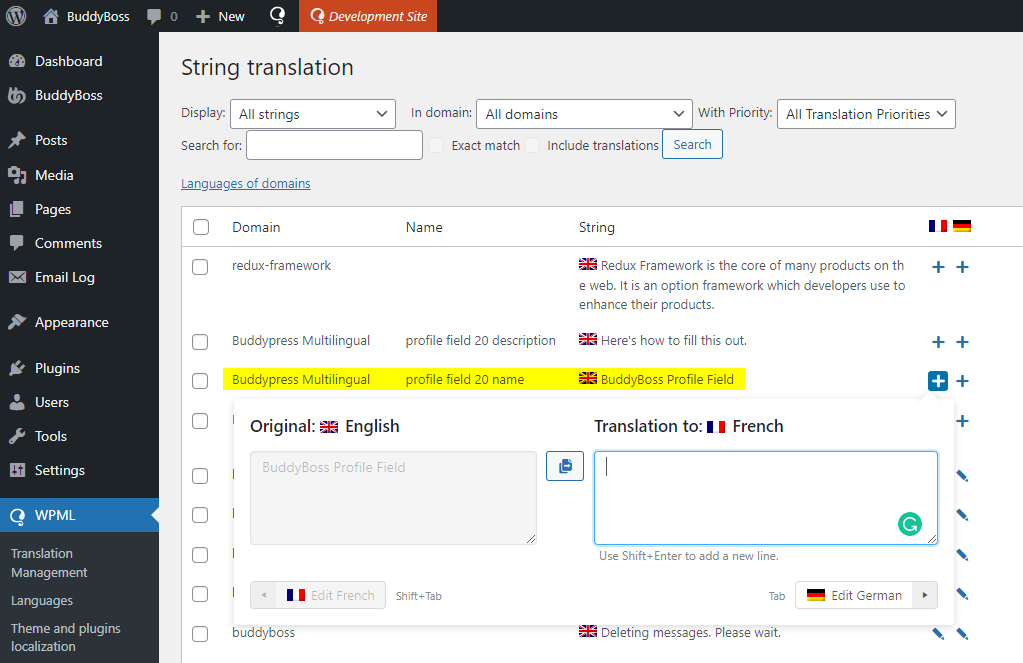Edit translation pencil for Deleting messages string
The image size is (1023, 663).
pyautogui.click(x=938, y=633)
